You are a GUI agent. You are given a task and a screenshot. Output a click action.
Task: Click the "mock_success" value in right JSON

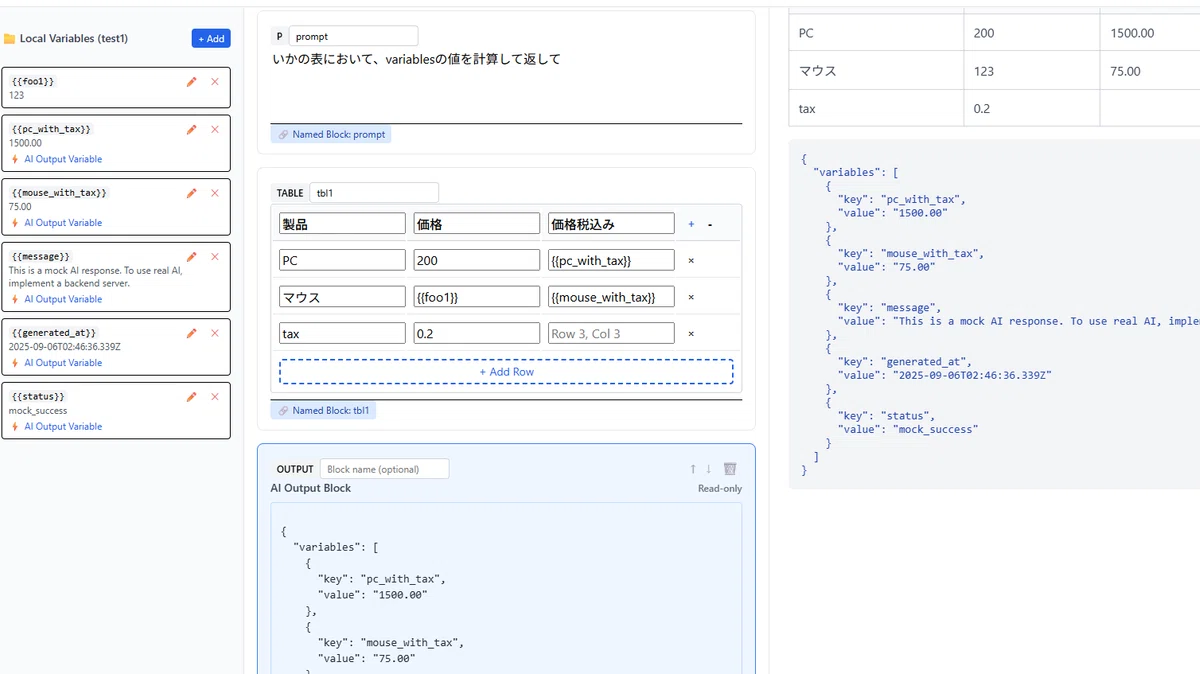point(934,429)
